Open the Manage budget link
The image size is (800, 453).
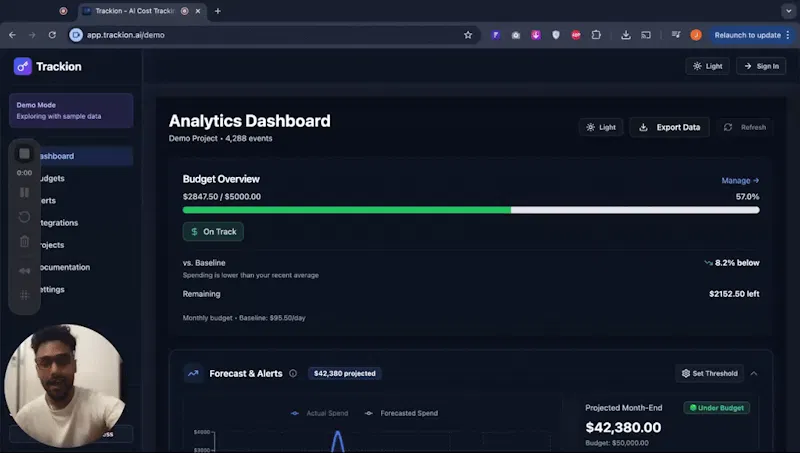pos(740,181)
